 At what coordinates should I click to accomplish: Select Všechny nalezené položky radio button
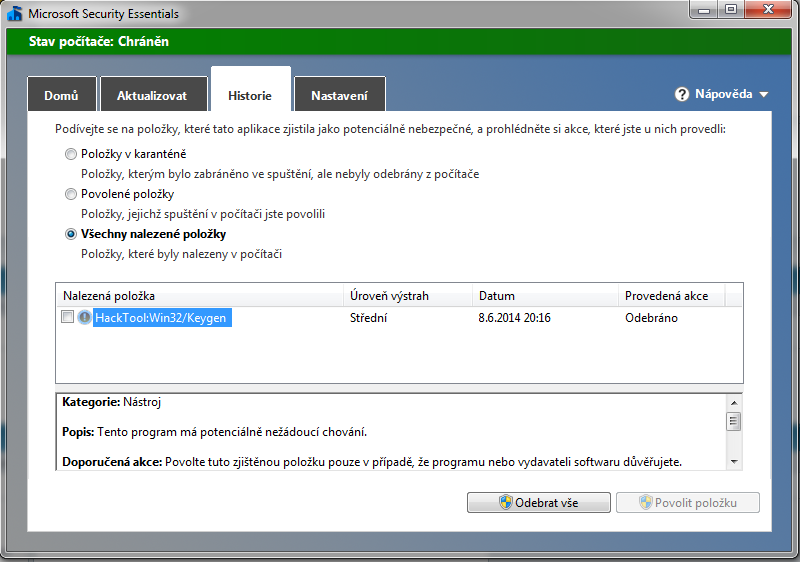tap(70, 234)
